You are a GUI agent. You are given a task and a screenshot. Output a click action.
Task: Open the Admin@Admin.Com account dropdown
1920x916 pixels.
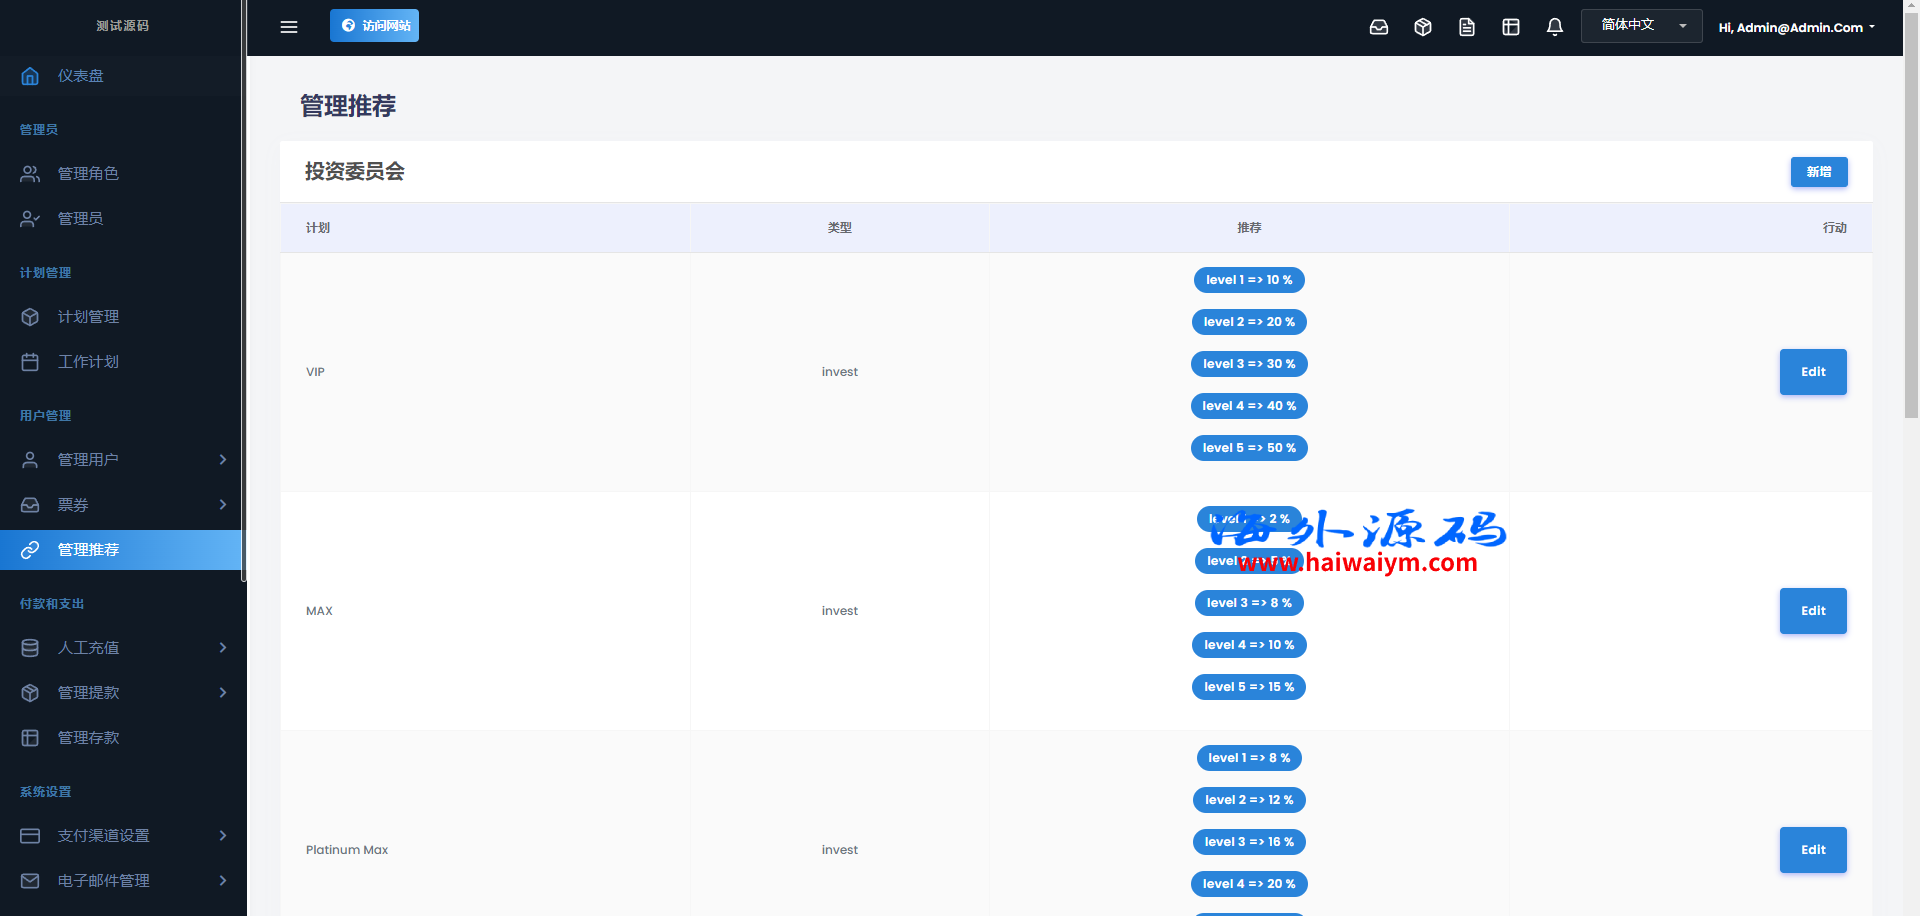pos(1796,28)
